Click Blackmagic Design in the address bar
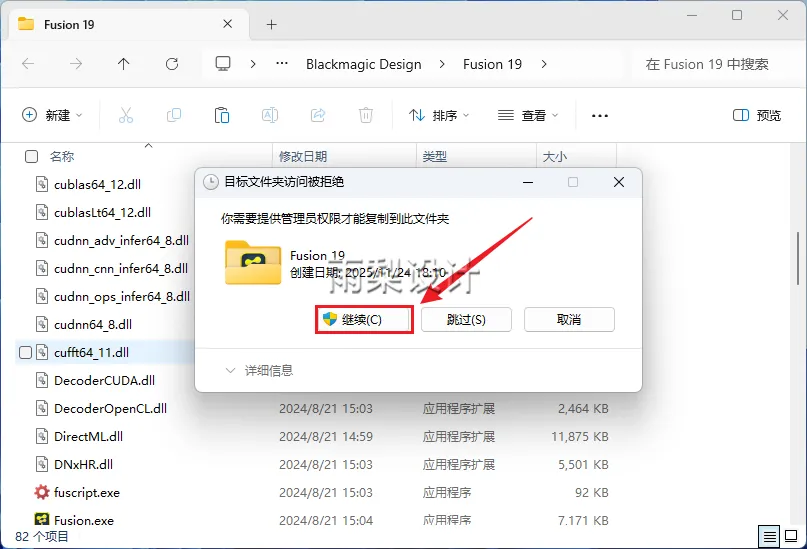Viewport: 807px width, 549px height. coord(363,64)
